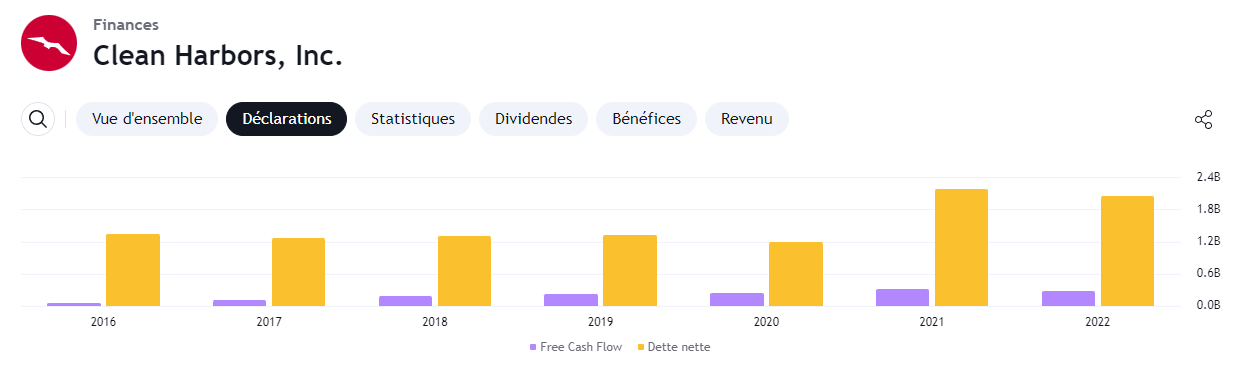Click the 2018 year axis label
Image resolution: width=1246 pixels, height=368 pixels.
(x=435, y=322)
